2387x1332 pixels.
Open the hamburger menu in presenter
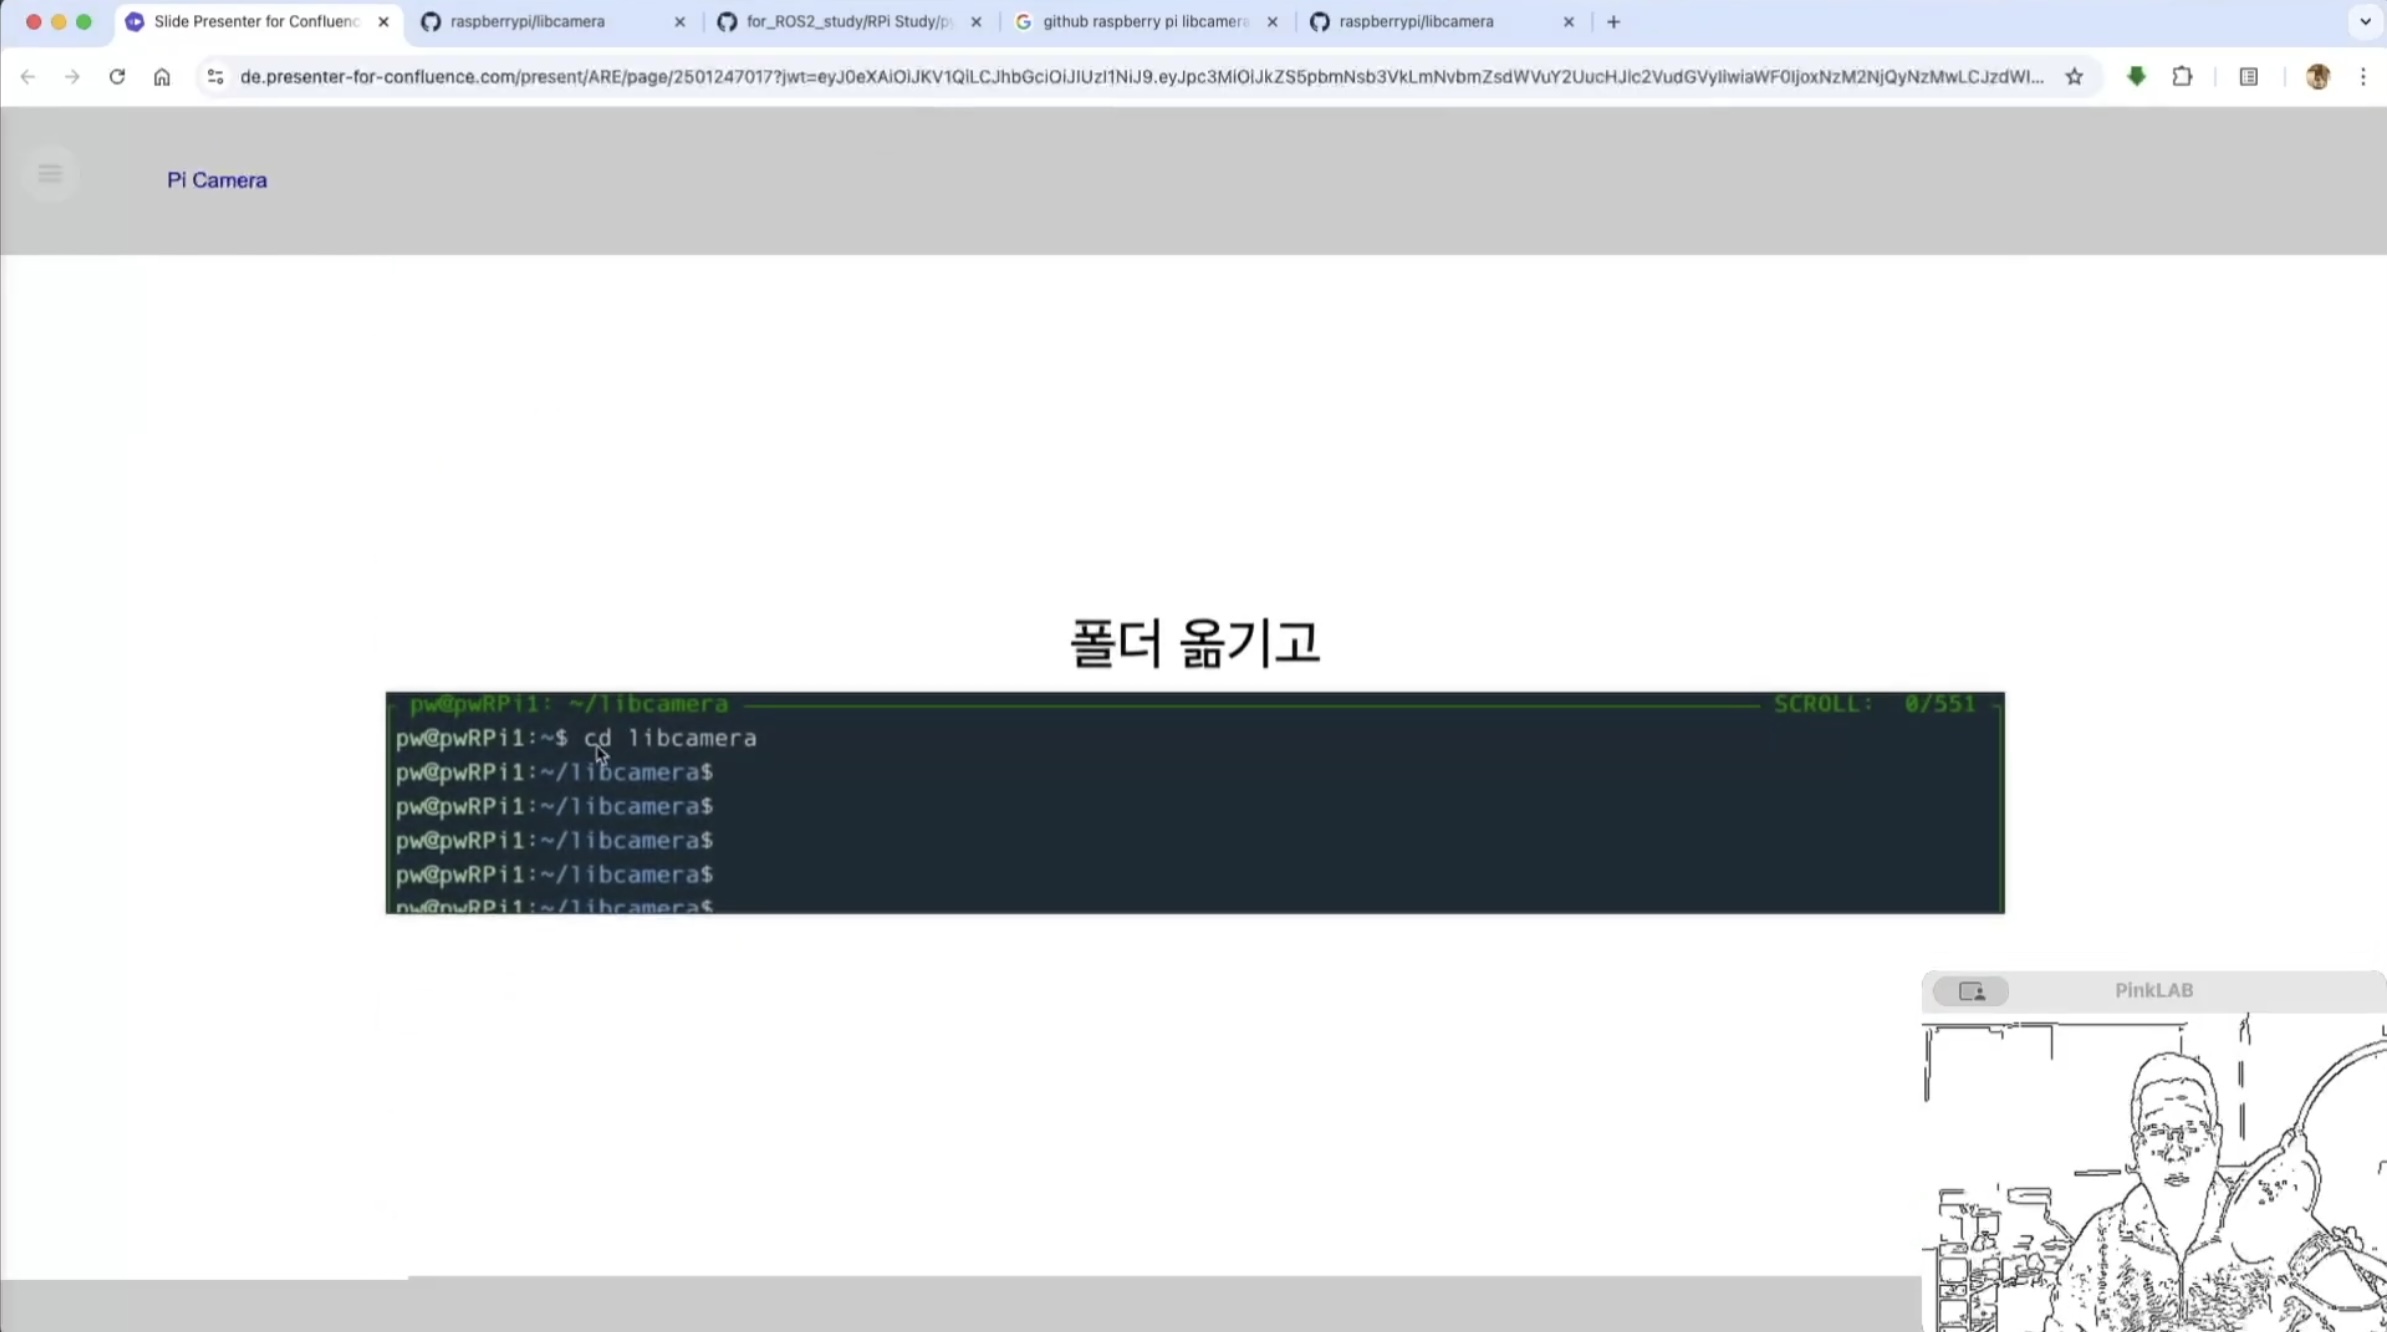click(x=49, y=174)
